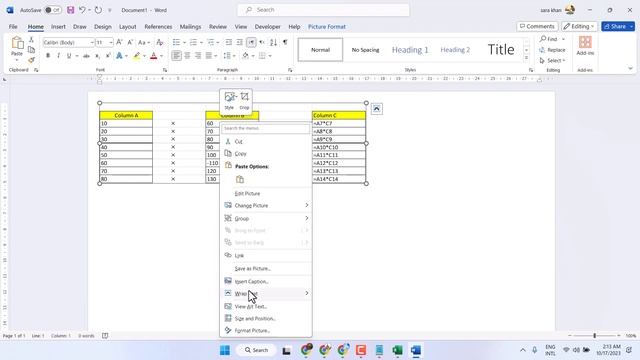This screenshot has height=360, width=640.
Task: Click the Numbering list icon
Action: (193, 42)
